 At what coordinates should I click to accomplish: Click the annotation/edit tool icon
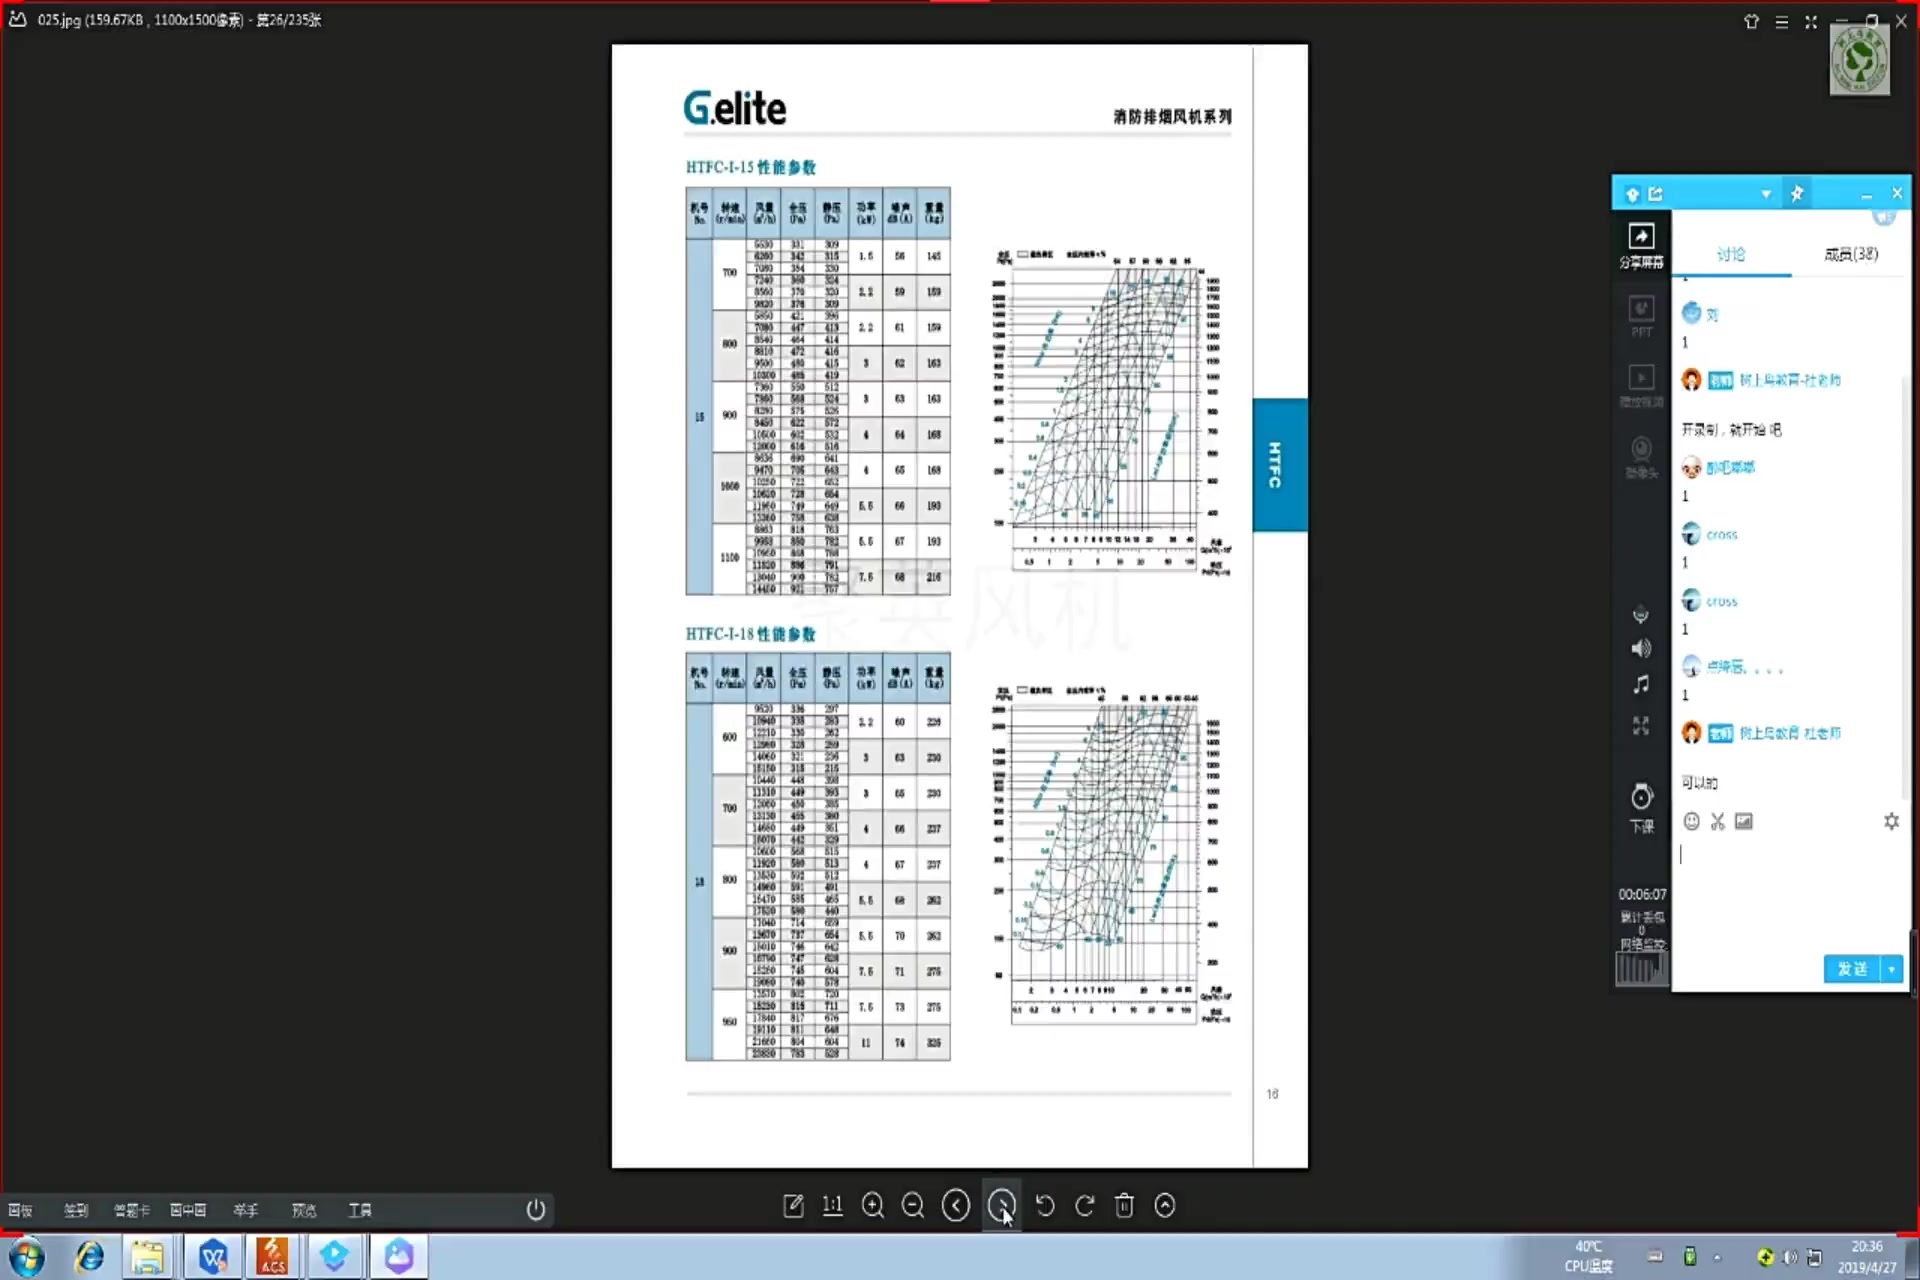[x=793, y=1206]
